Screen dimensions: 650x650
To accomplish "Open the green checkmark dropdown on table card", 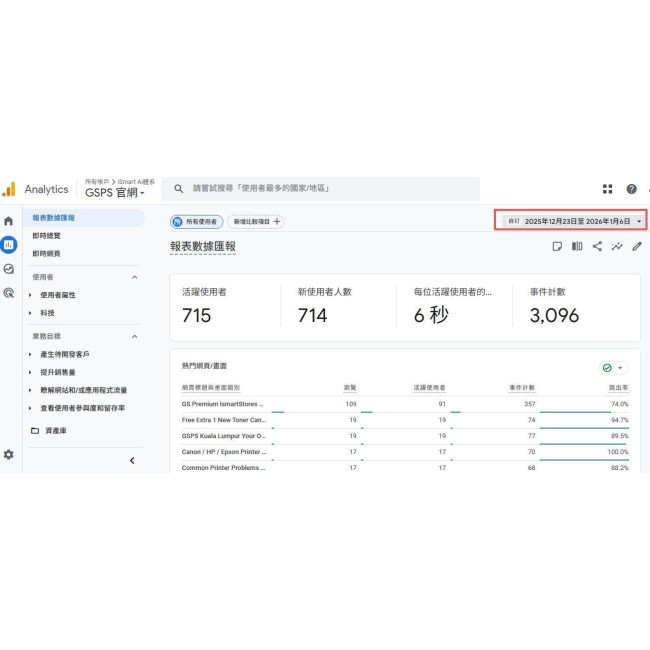I will pyautogui.click(x=613, y=368).
